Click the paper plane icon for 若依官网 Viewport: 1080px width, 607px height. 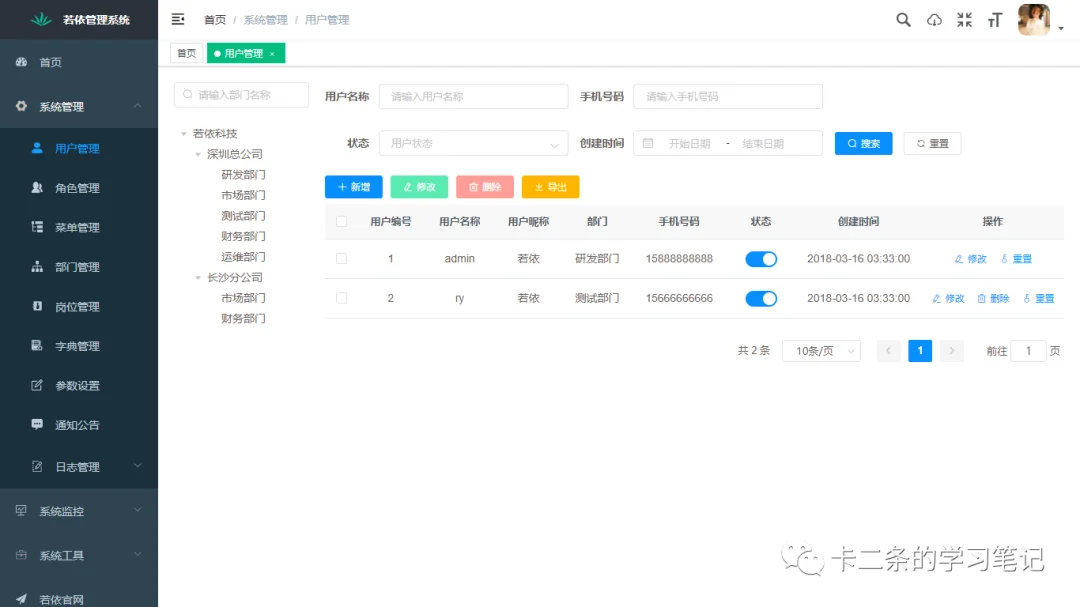click(21, 599)
